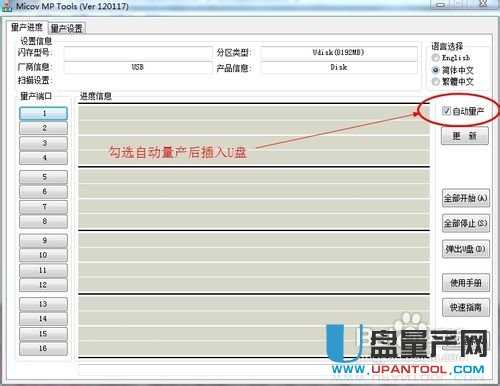Select production port 16
The width and height of the screenshot is (500, 386).
tap(44, 349)
